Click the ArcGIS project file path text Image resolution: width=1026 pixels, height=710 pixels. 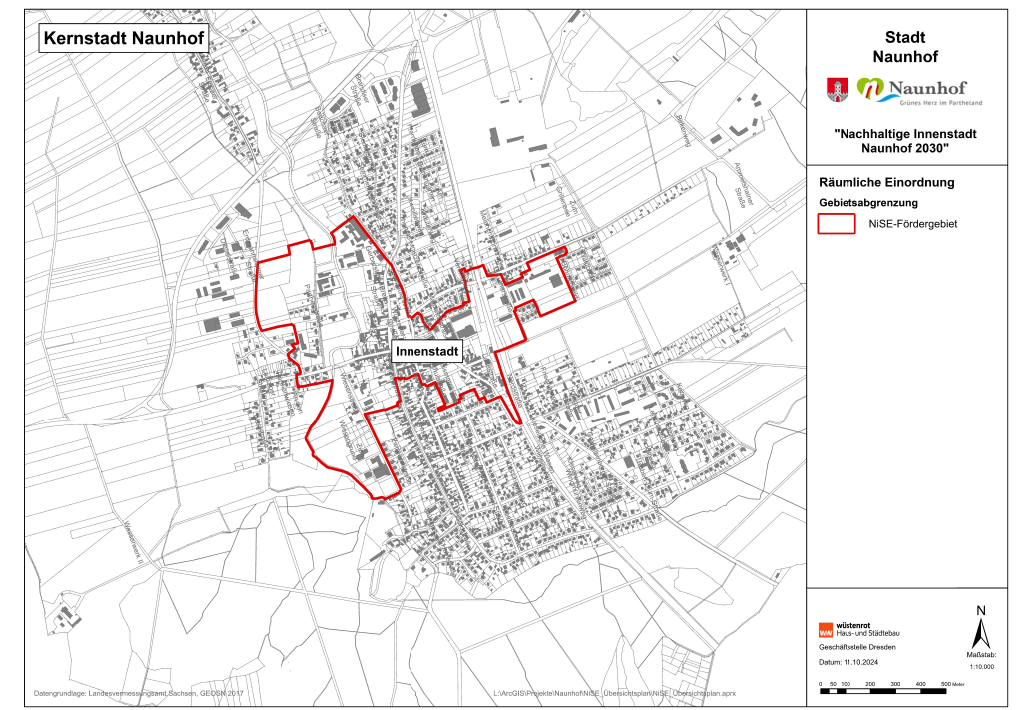(614, 693)
